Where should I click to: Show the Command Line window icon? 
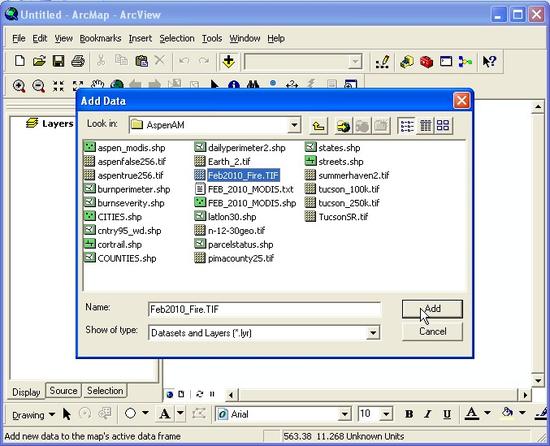[x=446, y=62]
